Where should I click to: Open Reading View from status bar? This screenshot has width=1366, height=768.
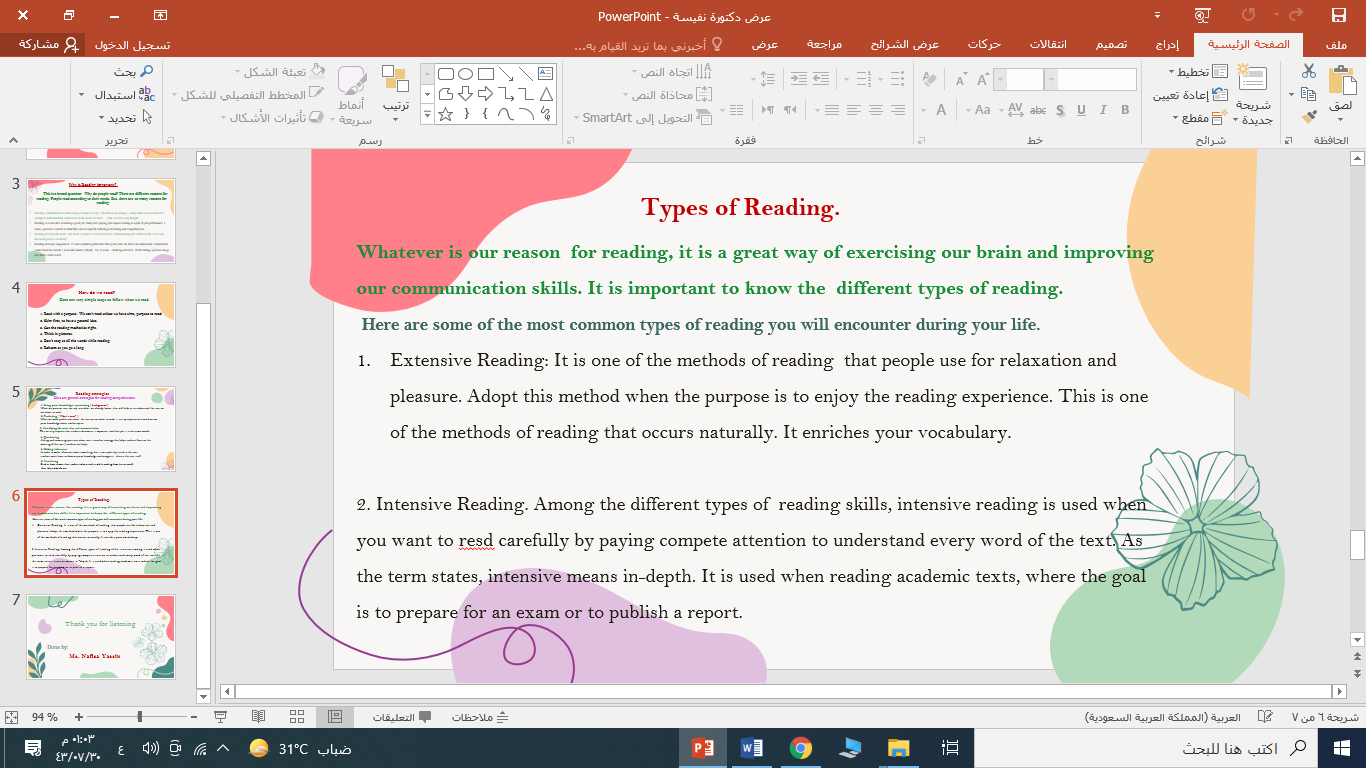coord(258,717)
